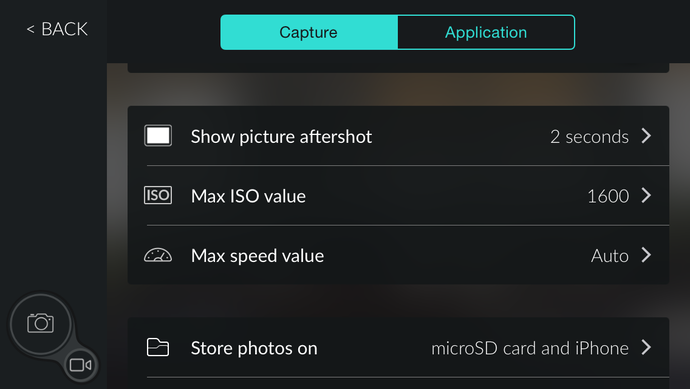Open the 2 seconds aftershot value
This screenshot has height=389, width=690.
point(589,137)
